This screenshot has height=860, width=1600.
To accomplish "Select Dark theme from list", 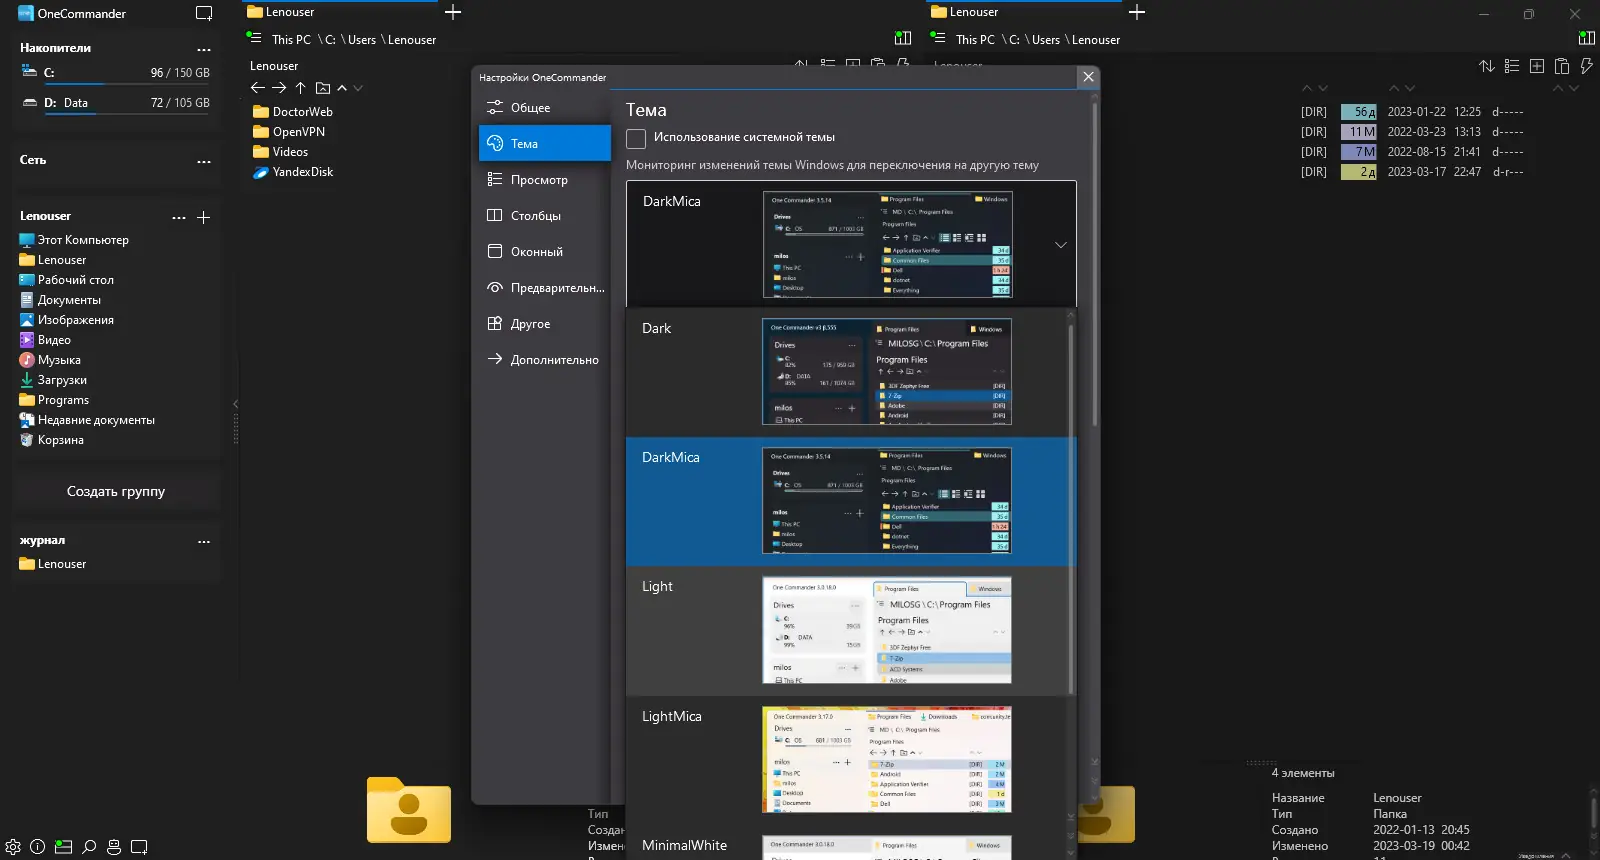I will click(x=847, y=372).
